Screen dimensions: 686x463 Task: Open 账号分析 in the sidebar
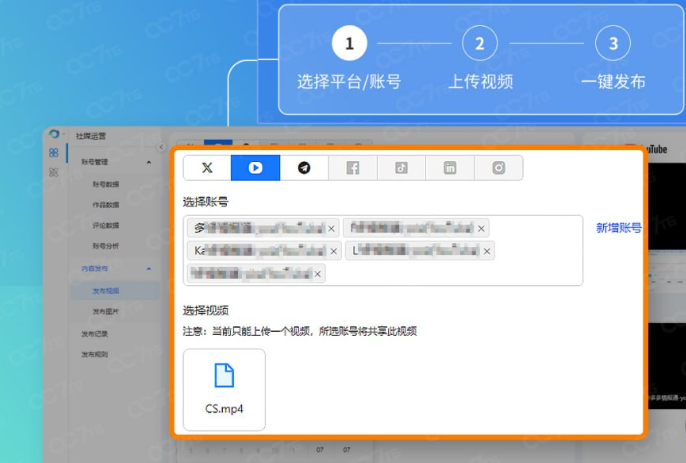pyautogui.click(x=105, y=246)
